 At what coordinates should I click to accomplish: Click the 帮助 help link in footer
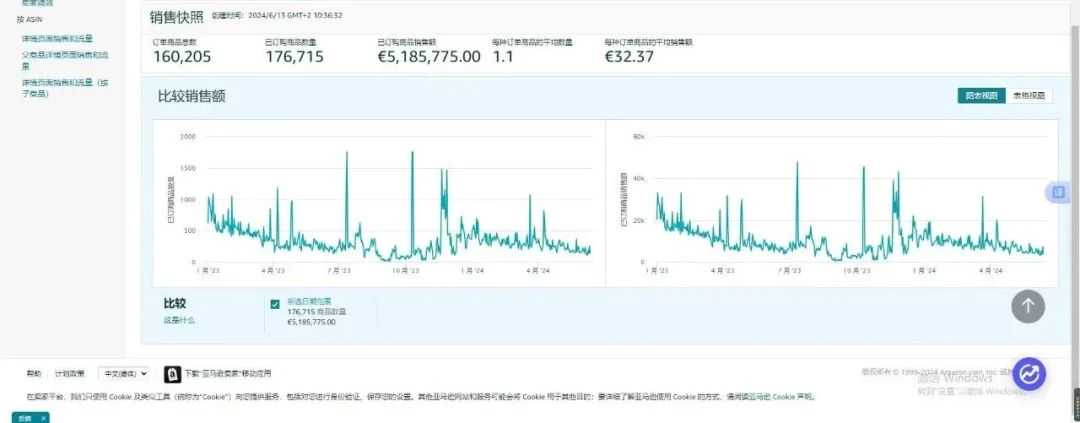(x=34, y=373)
